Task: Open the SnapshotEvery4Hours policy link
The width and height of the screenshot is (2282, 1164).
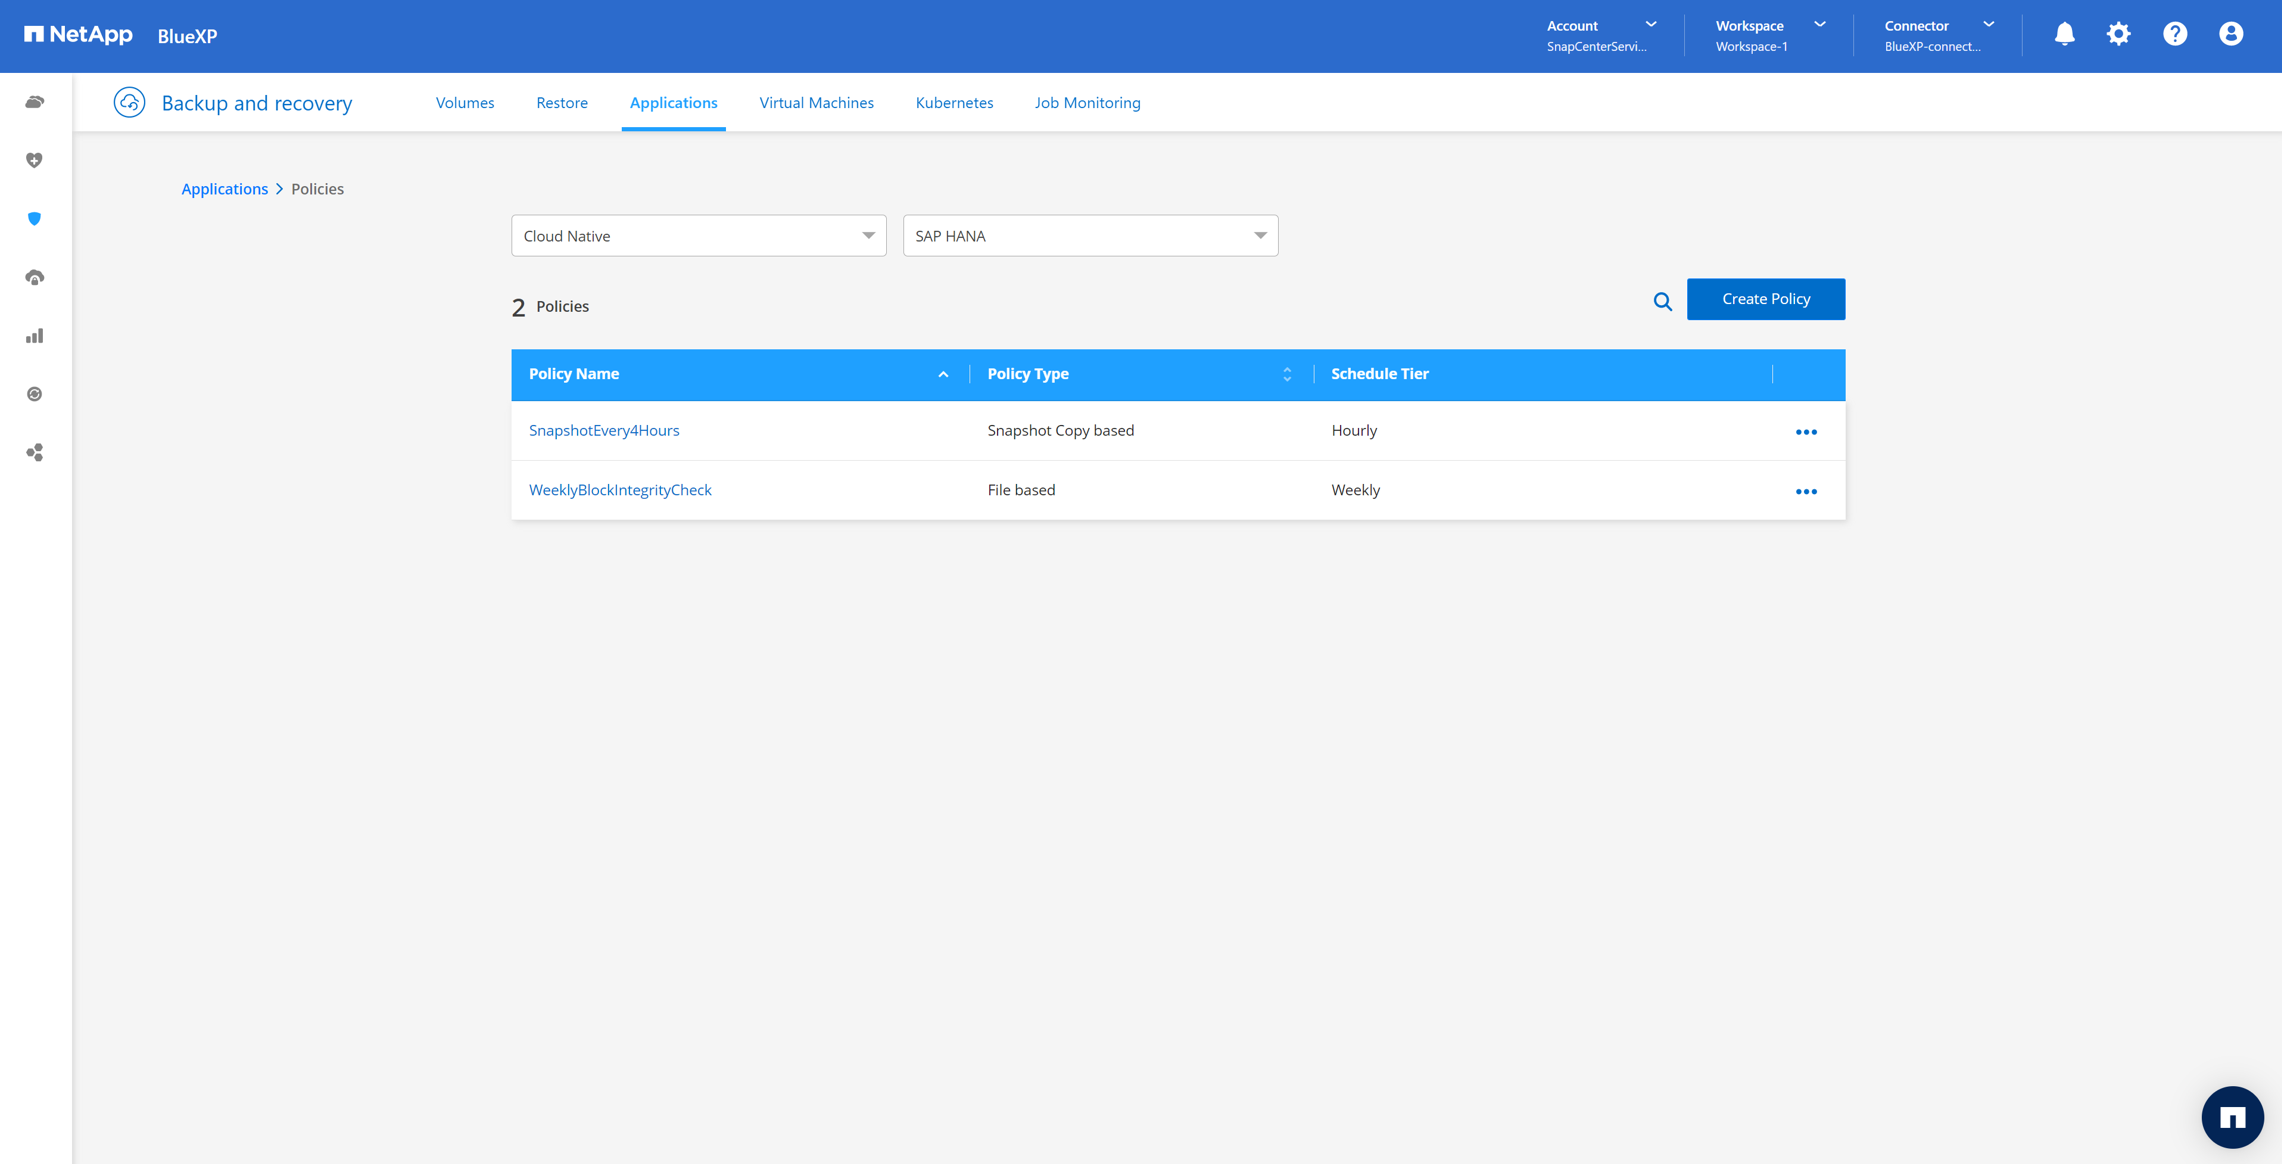Action: (x=604, y=431)
